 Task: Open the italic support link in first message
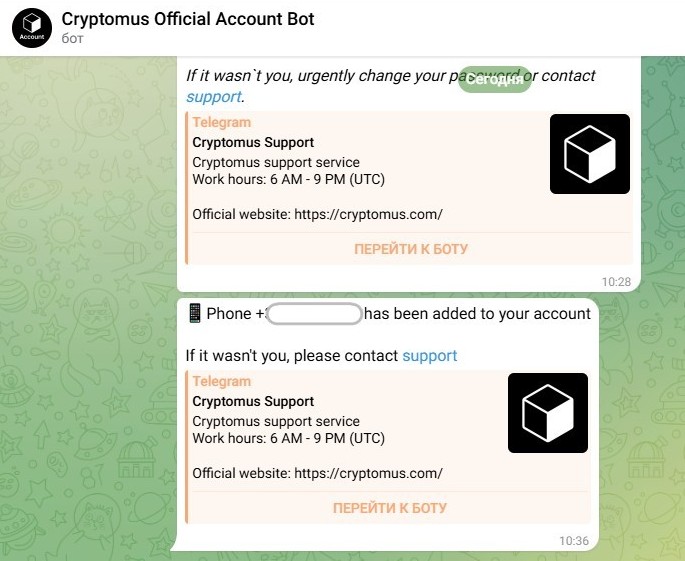point(214,97)
